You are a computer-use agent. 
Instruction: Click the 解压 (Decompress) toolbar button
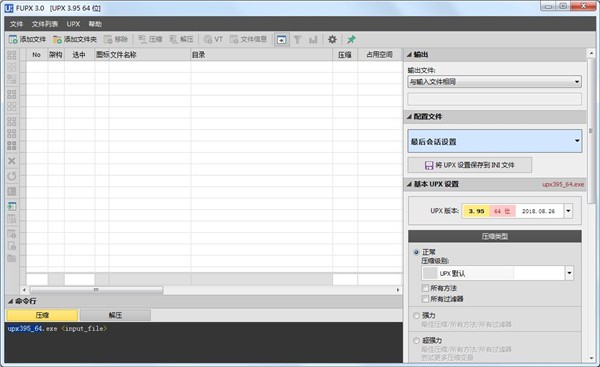(181, 39)
